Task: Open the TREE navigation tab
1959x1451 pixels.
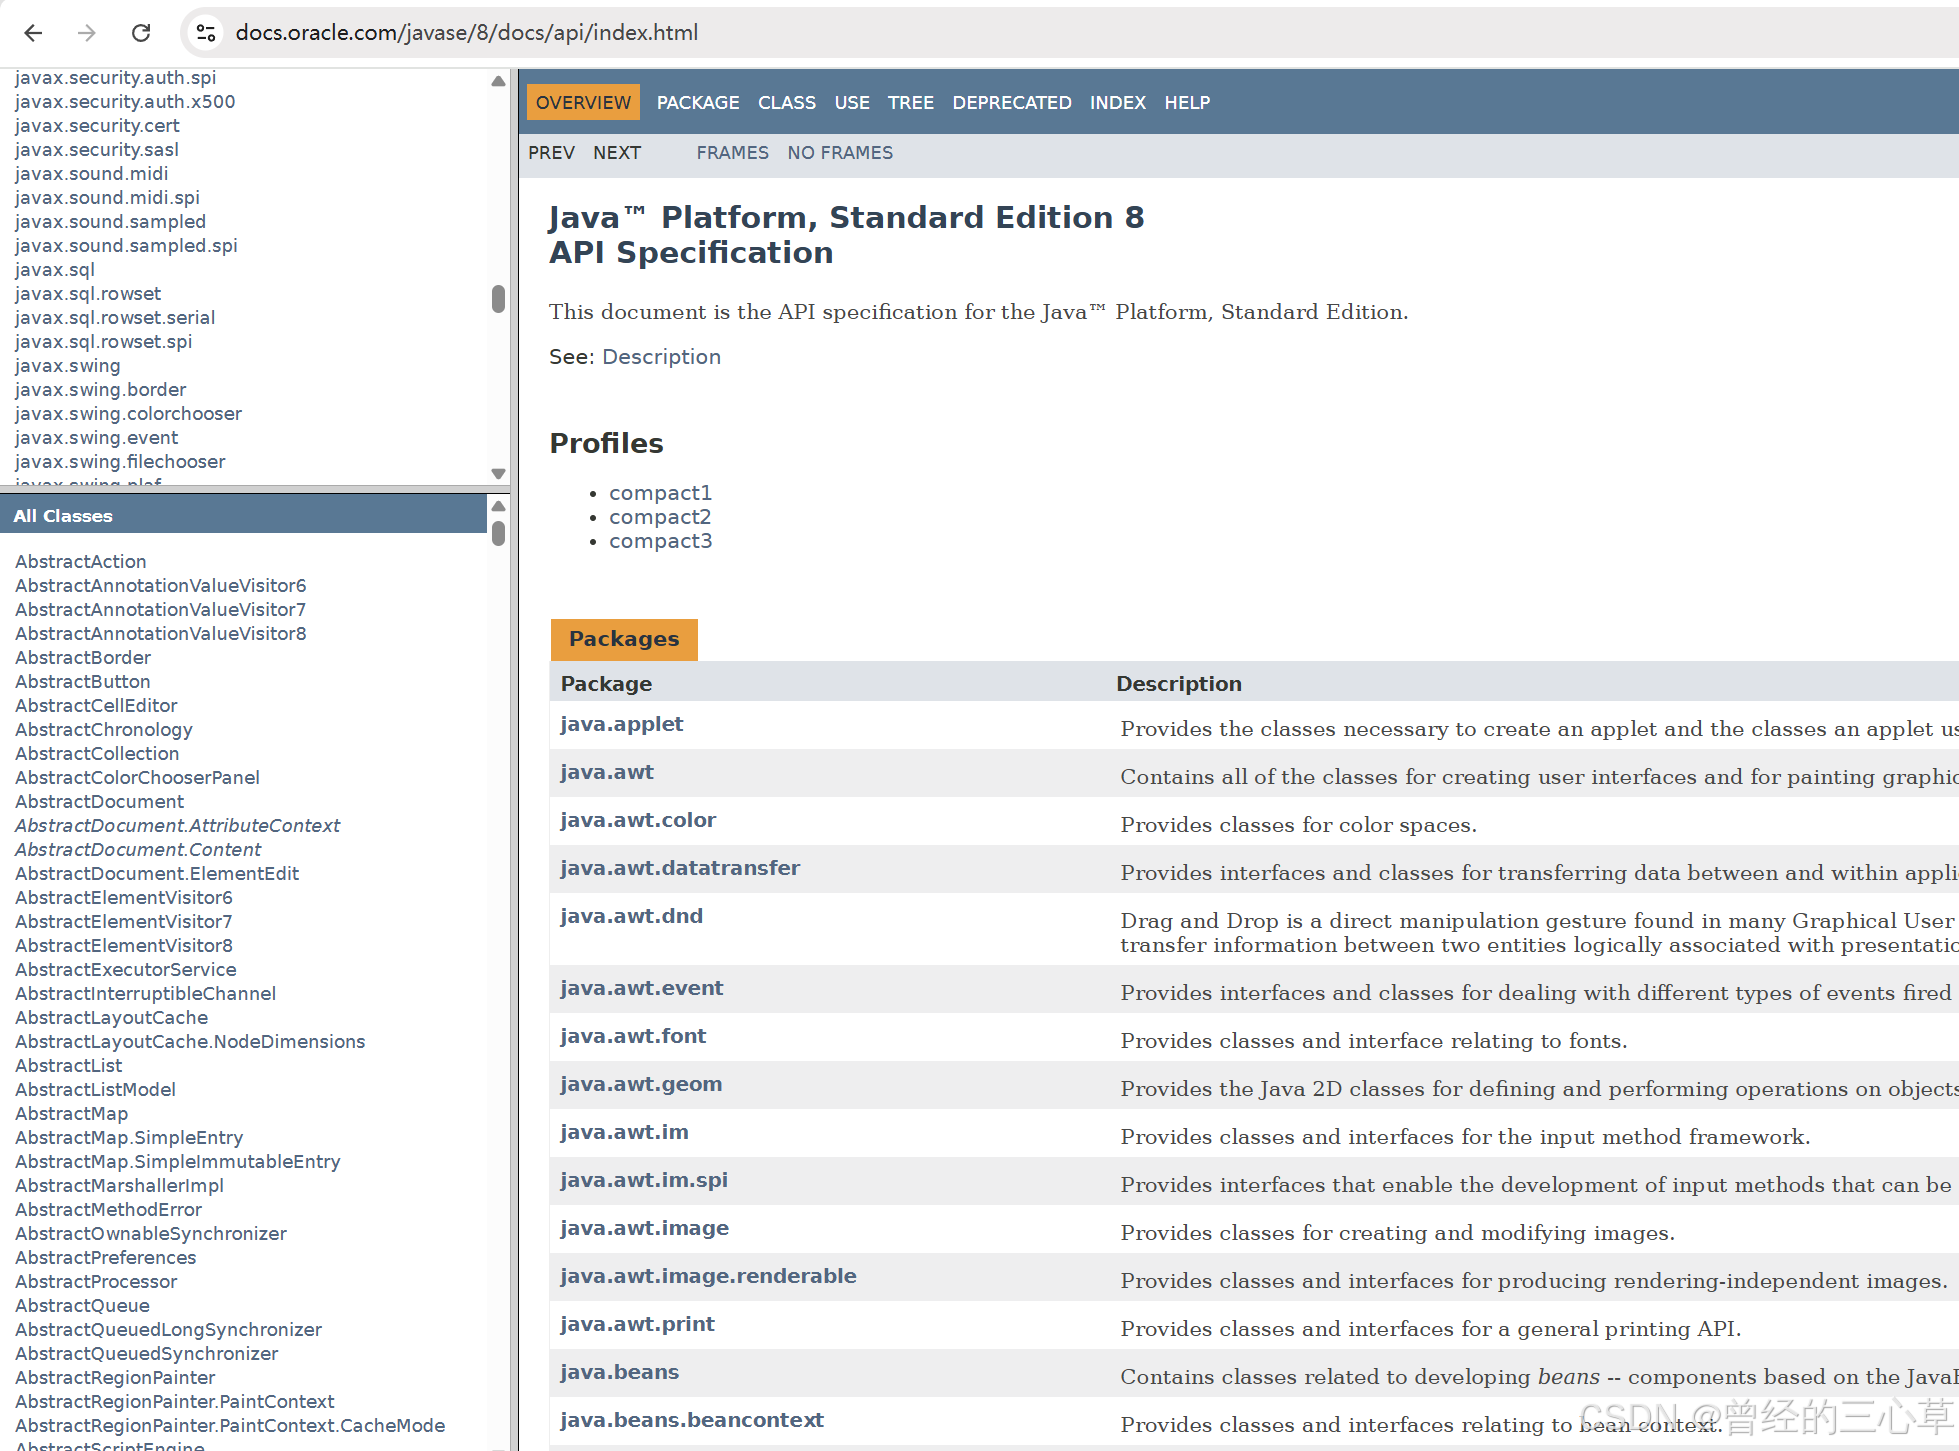Action: tap(910, 103)
